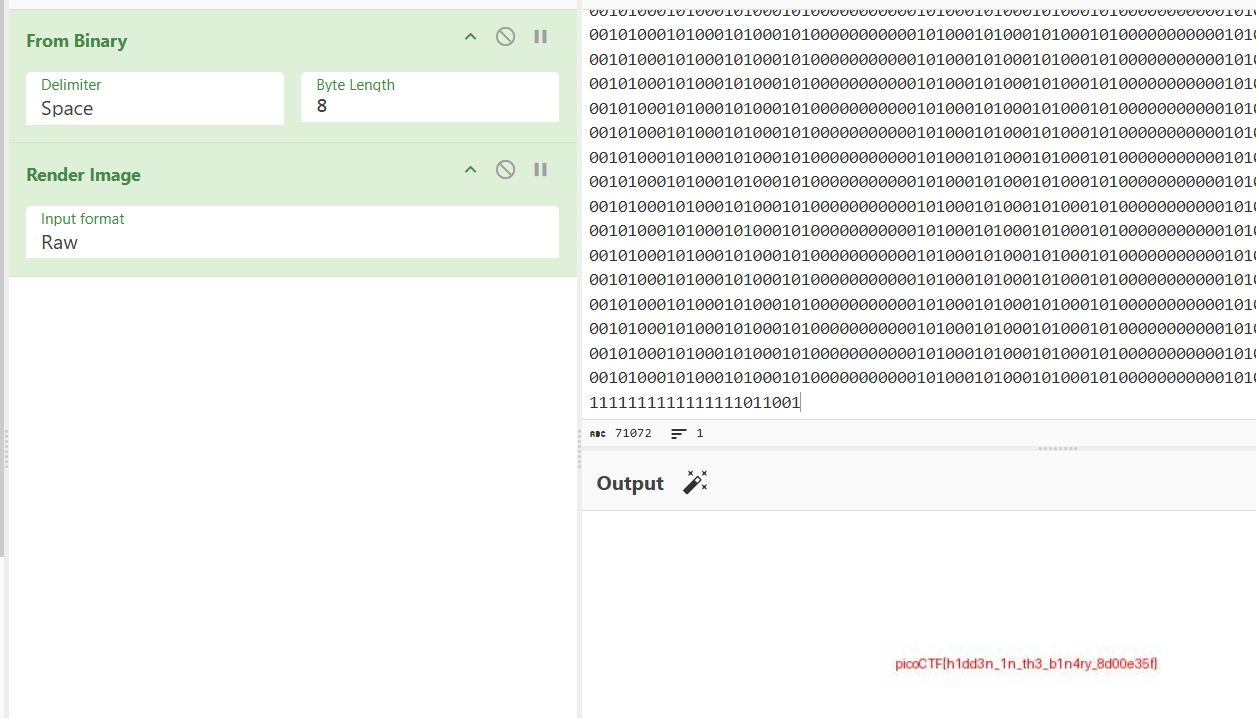Open the Delimiter dropdown set to Space
1256x718 pixels.
(x=155, y=99)
